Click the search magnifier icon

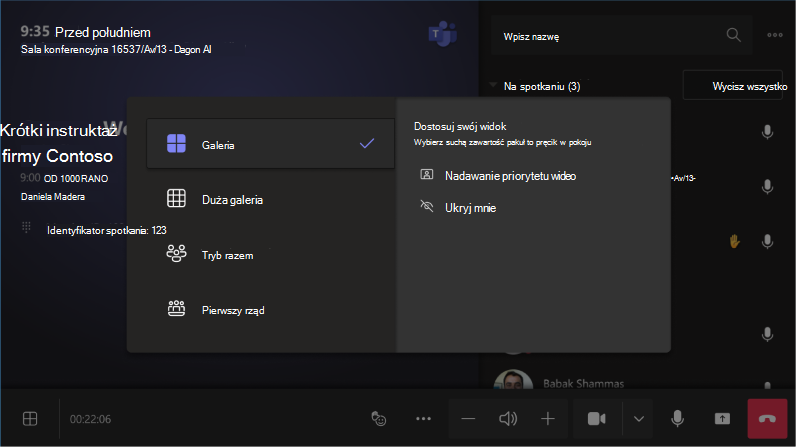point(734,35)
